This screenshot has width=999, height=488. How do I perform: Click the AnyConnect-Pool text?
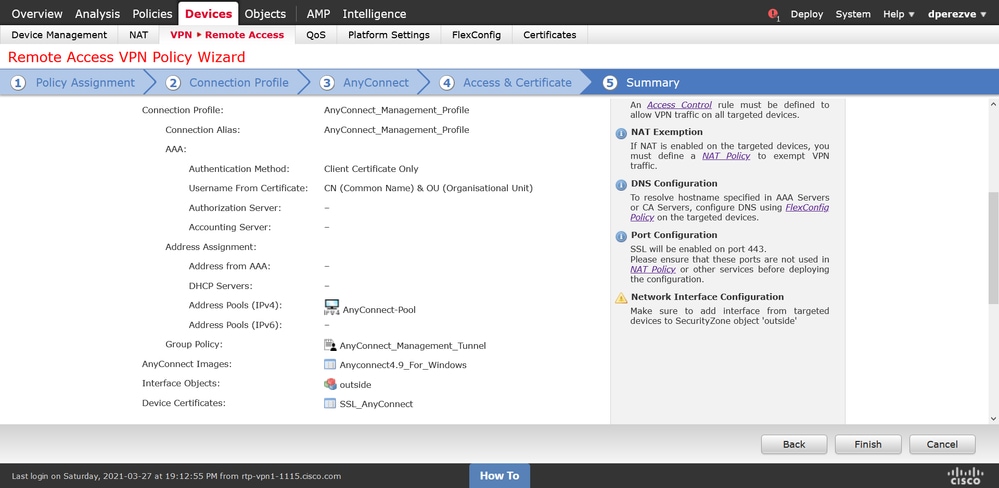pyautogui.click(x=379, y=310)
